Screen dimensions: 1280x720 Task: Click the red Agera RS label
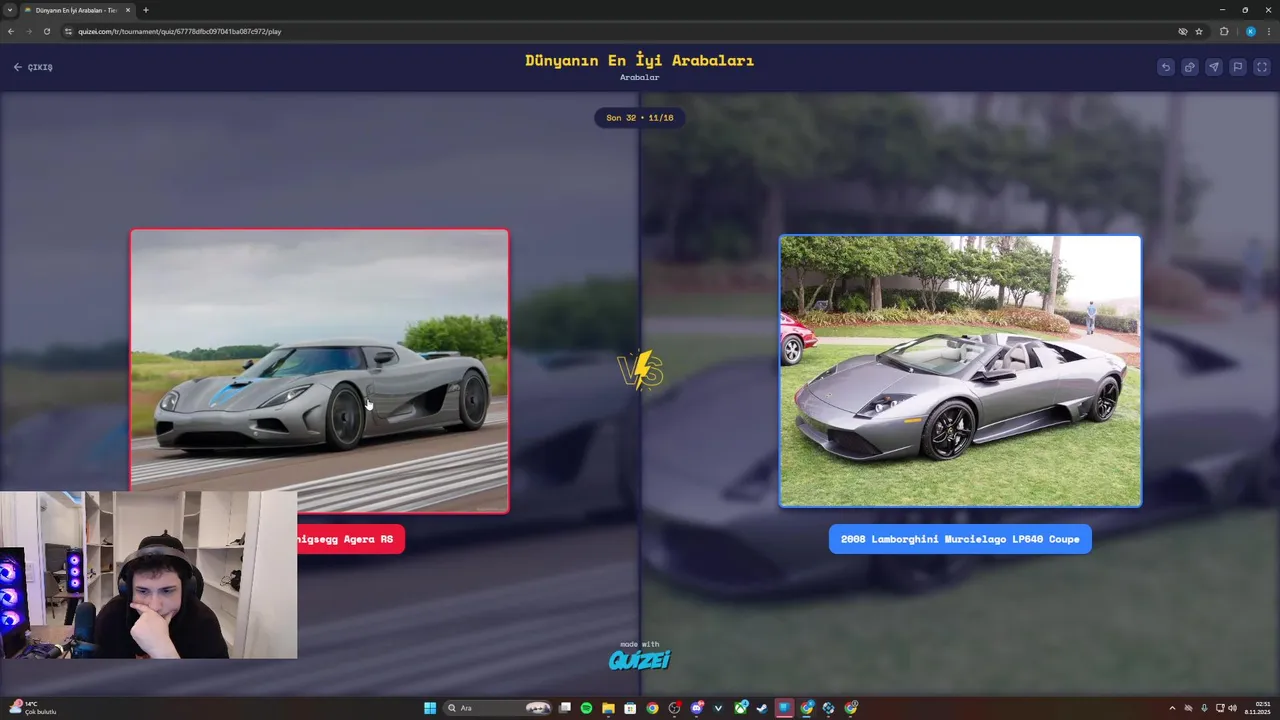(x=351, y=539)
